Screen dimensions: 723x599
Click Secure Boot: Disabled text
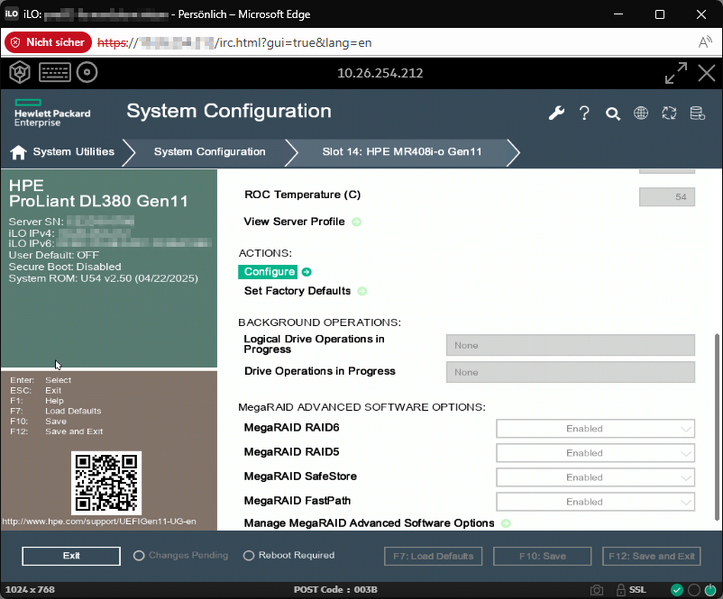pos(65,267)
